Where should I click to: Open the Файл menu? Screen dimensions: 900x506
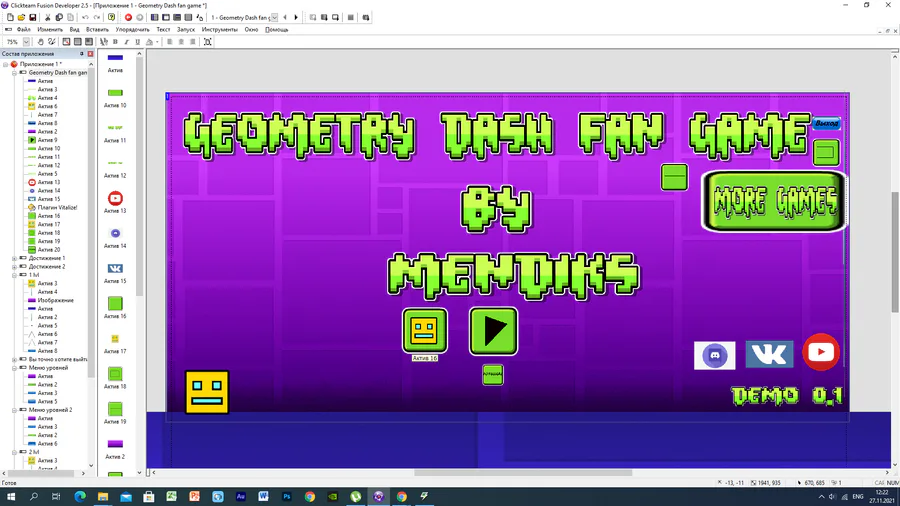[x=24, y=29]
